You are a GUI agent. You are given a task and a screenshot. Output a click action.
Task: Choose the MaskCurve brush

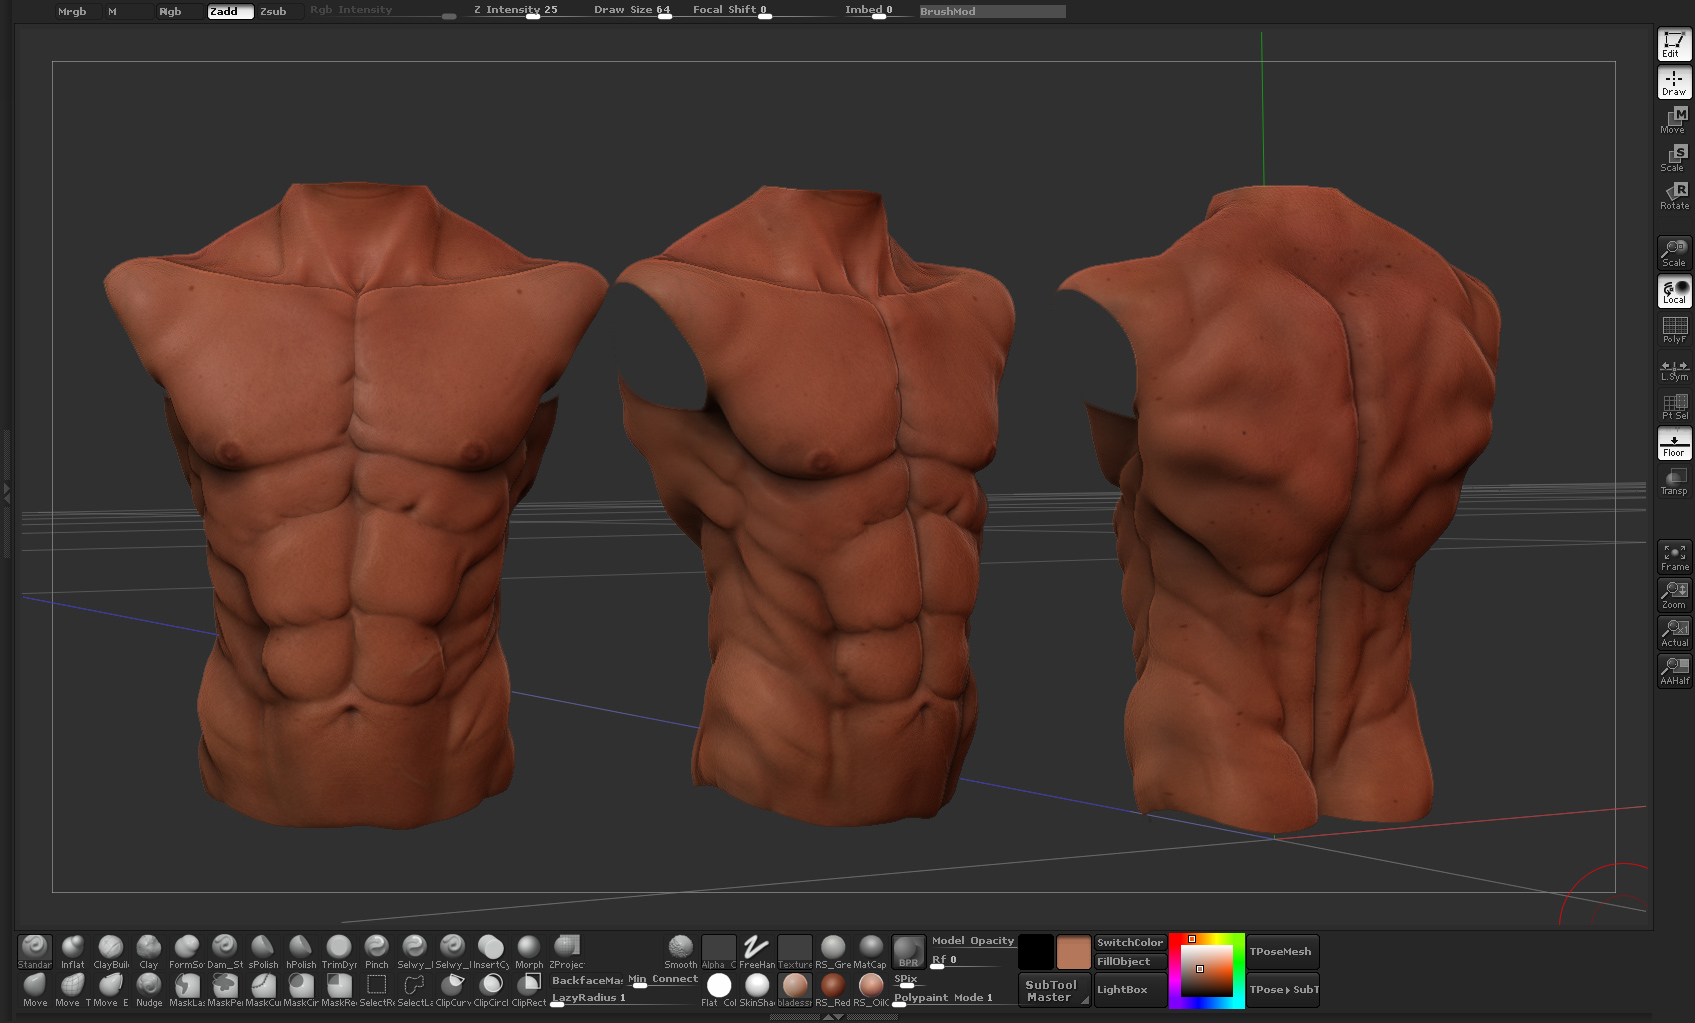coord(263,989)
